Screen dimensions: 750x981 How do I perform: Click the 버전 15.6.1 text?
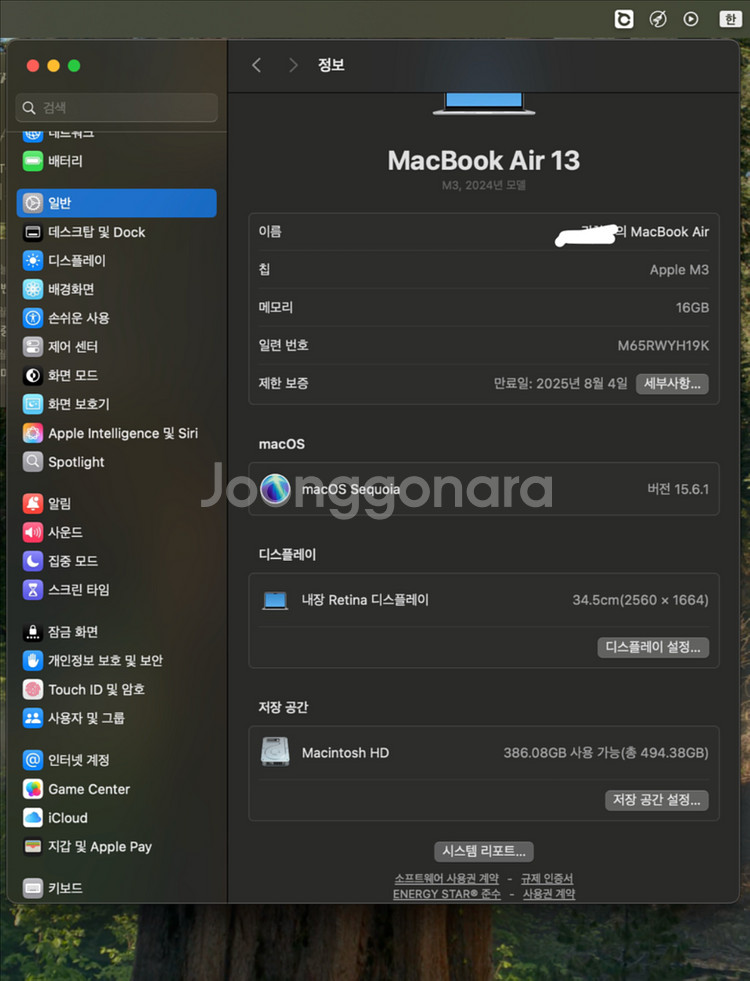[x=678, y=489]
